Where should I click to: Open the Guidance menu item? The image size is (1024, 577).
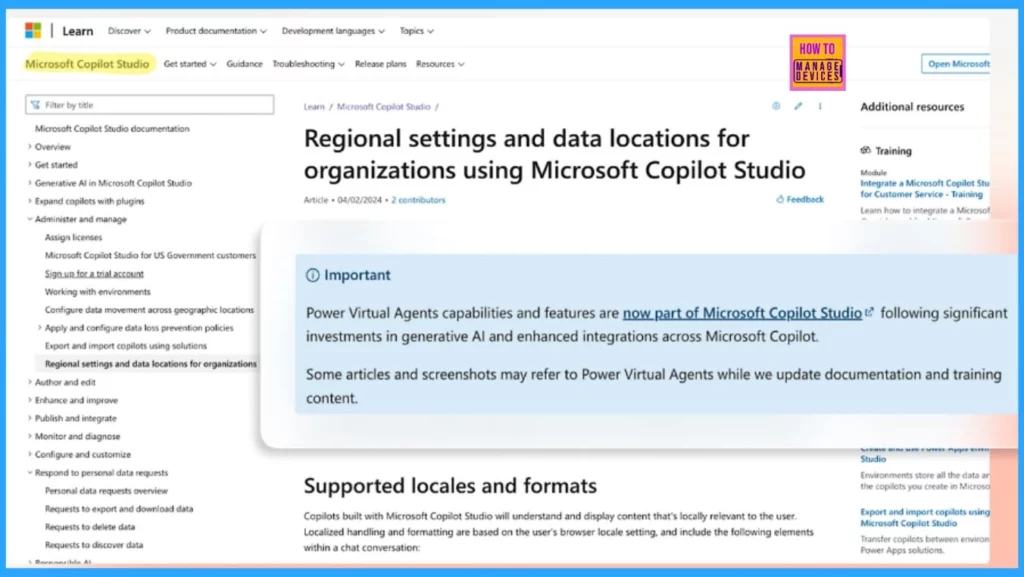(x=244, y=64)
